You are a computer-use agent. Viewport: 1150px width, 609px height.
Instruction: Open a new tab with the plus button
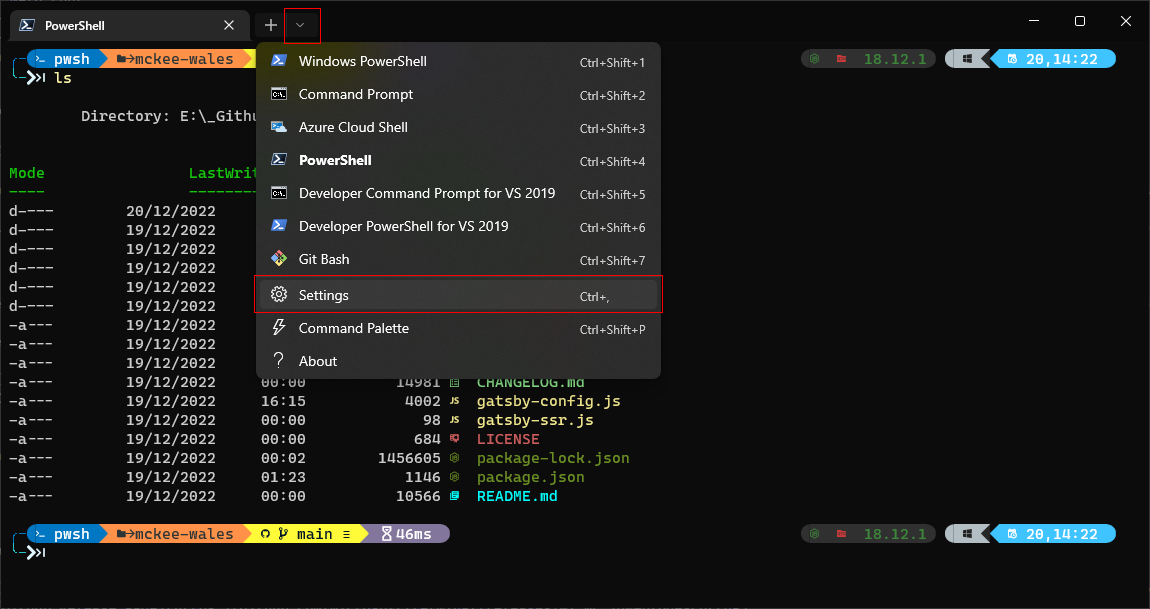click(x=271, y=25)
